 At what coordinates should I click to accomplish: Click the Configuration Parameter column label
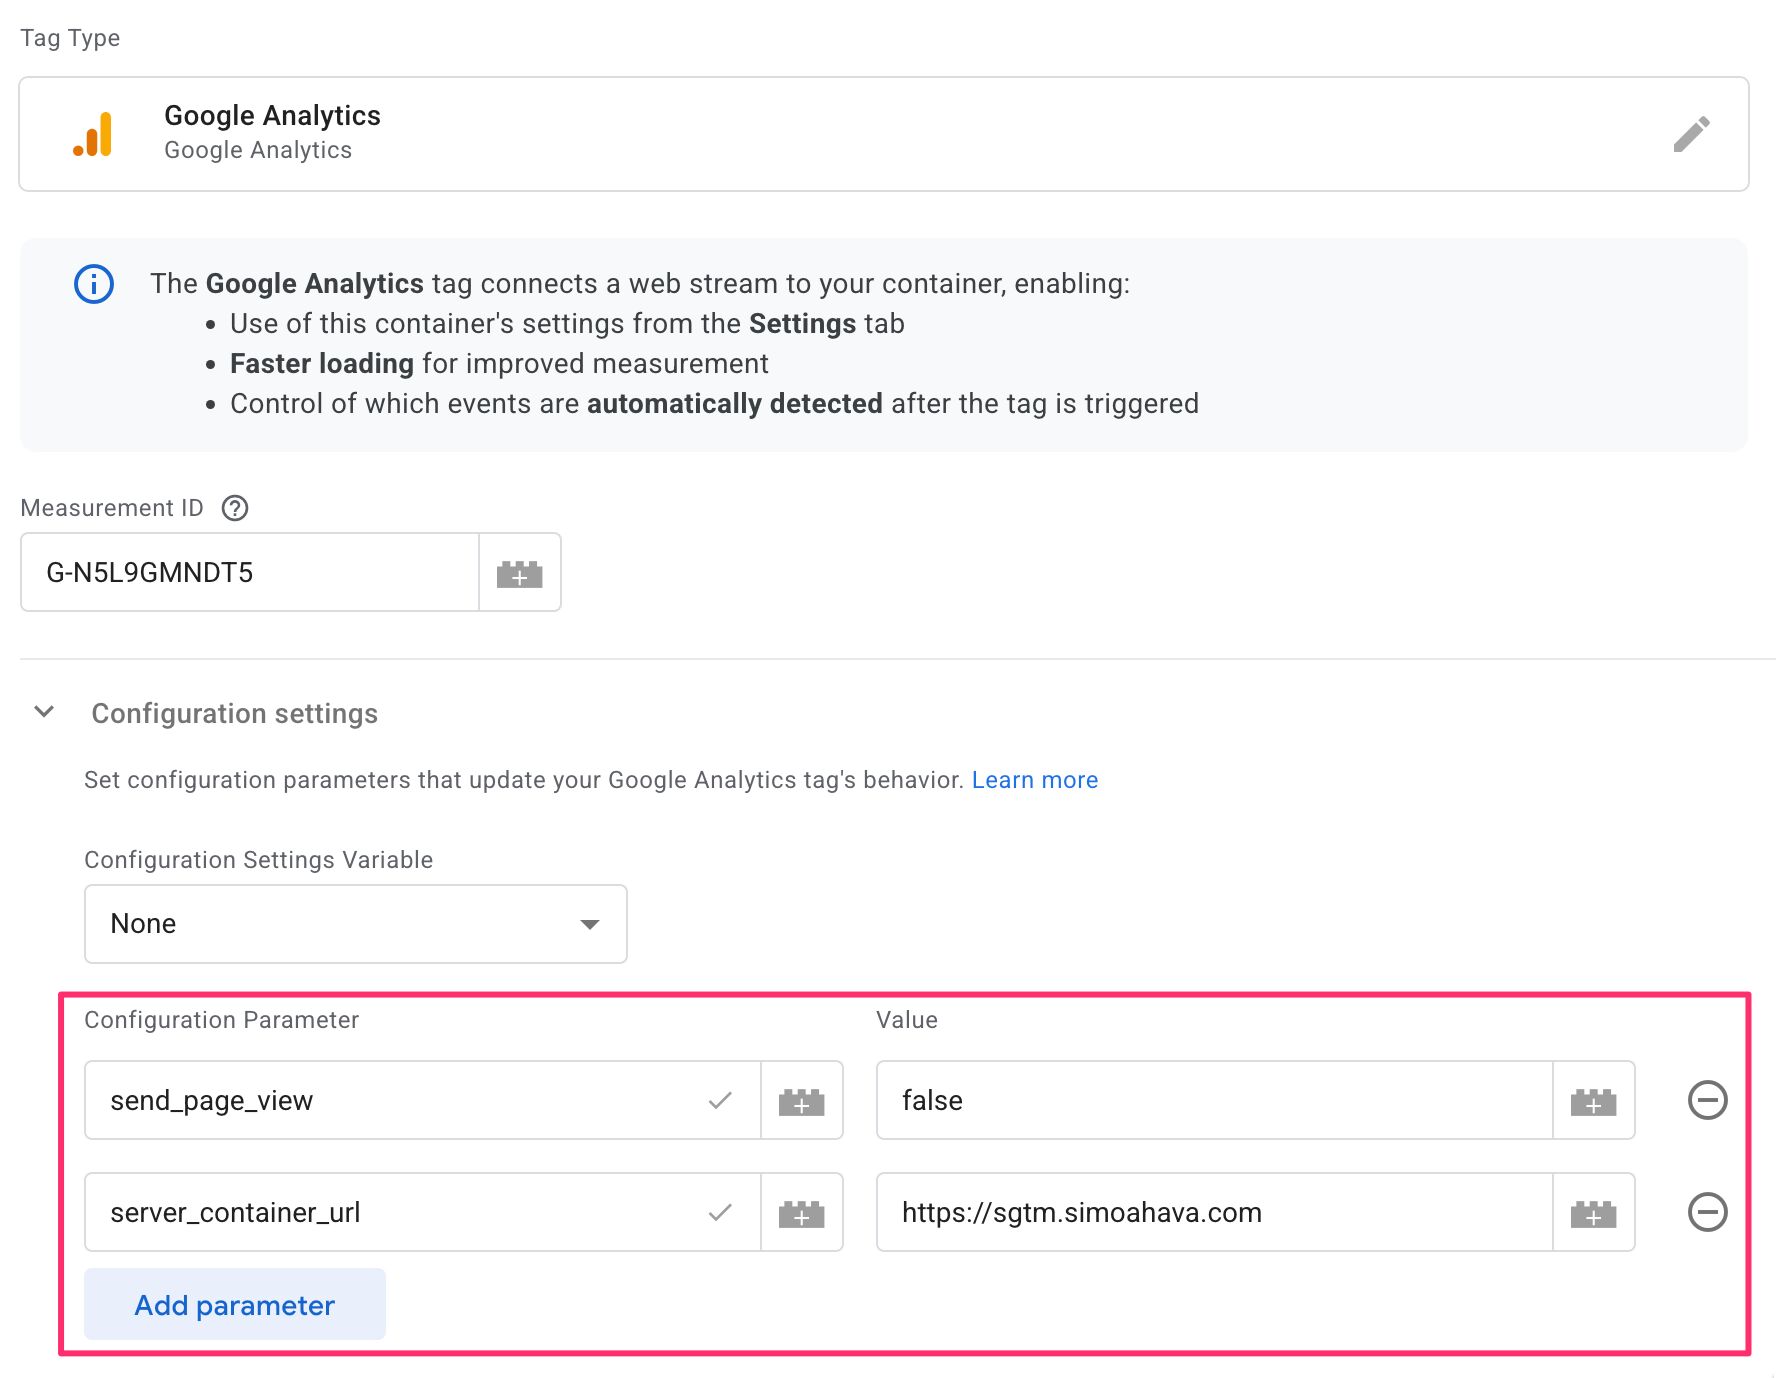point(222,1020)
